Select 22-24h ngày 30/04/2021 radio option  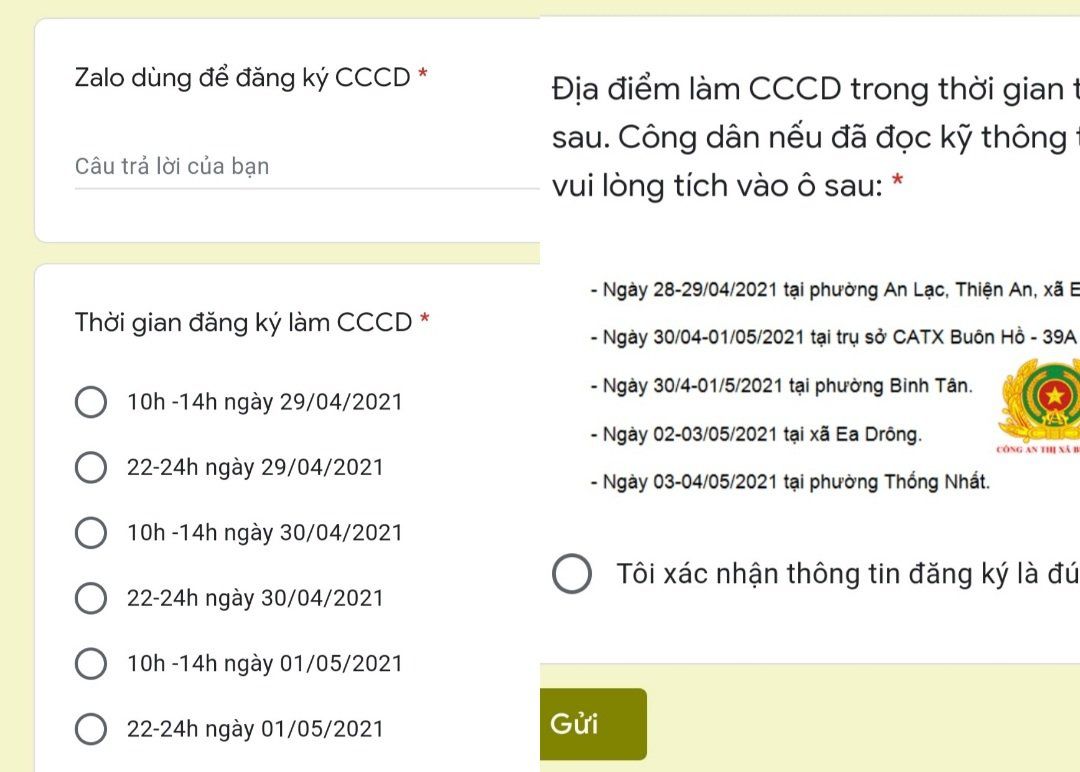pyautogui.click(x=92, y=598)
